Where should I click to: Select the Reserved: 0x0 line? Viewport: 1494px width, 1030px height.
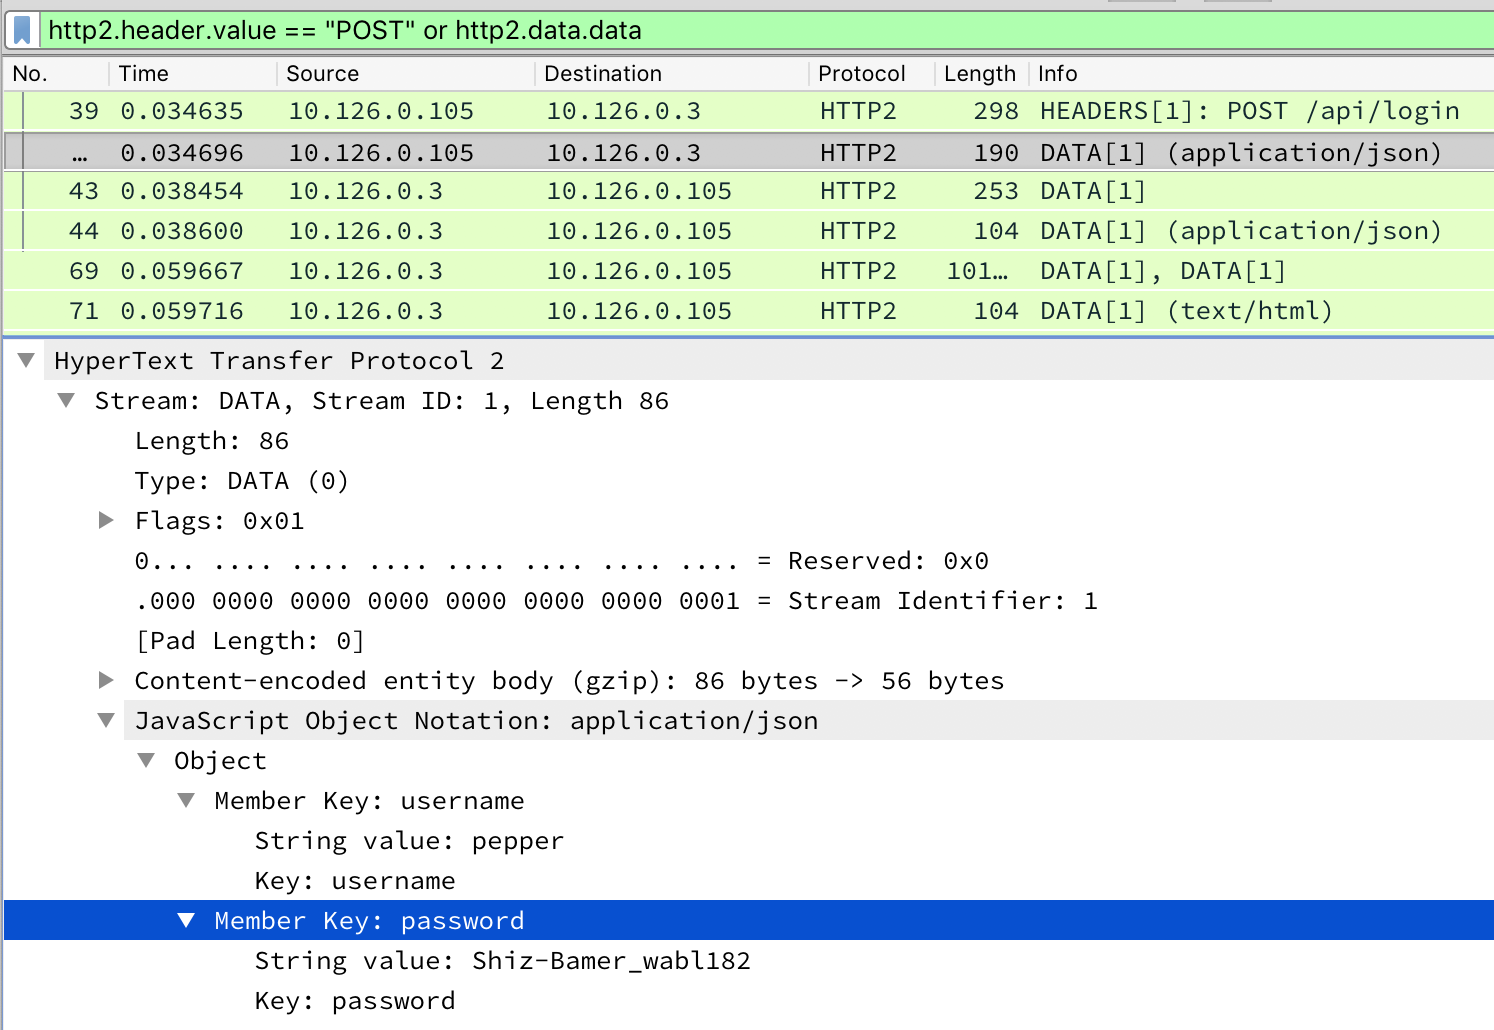click(x=562, y=561)
